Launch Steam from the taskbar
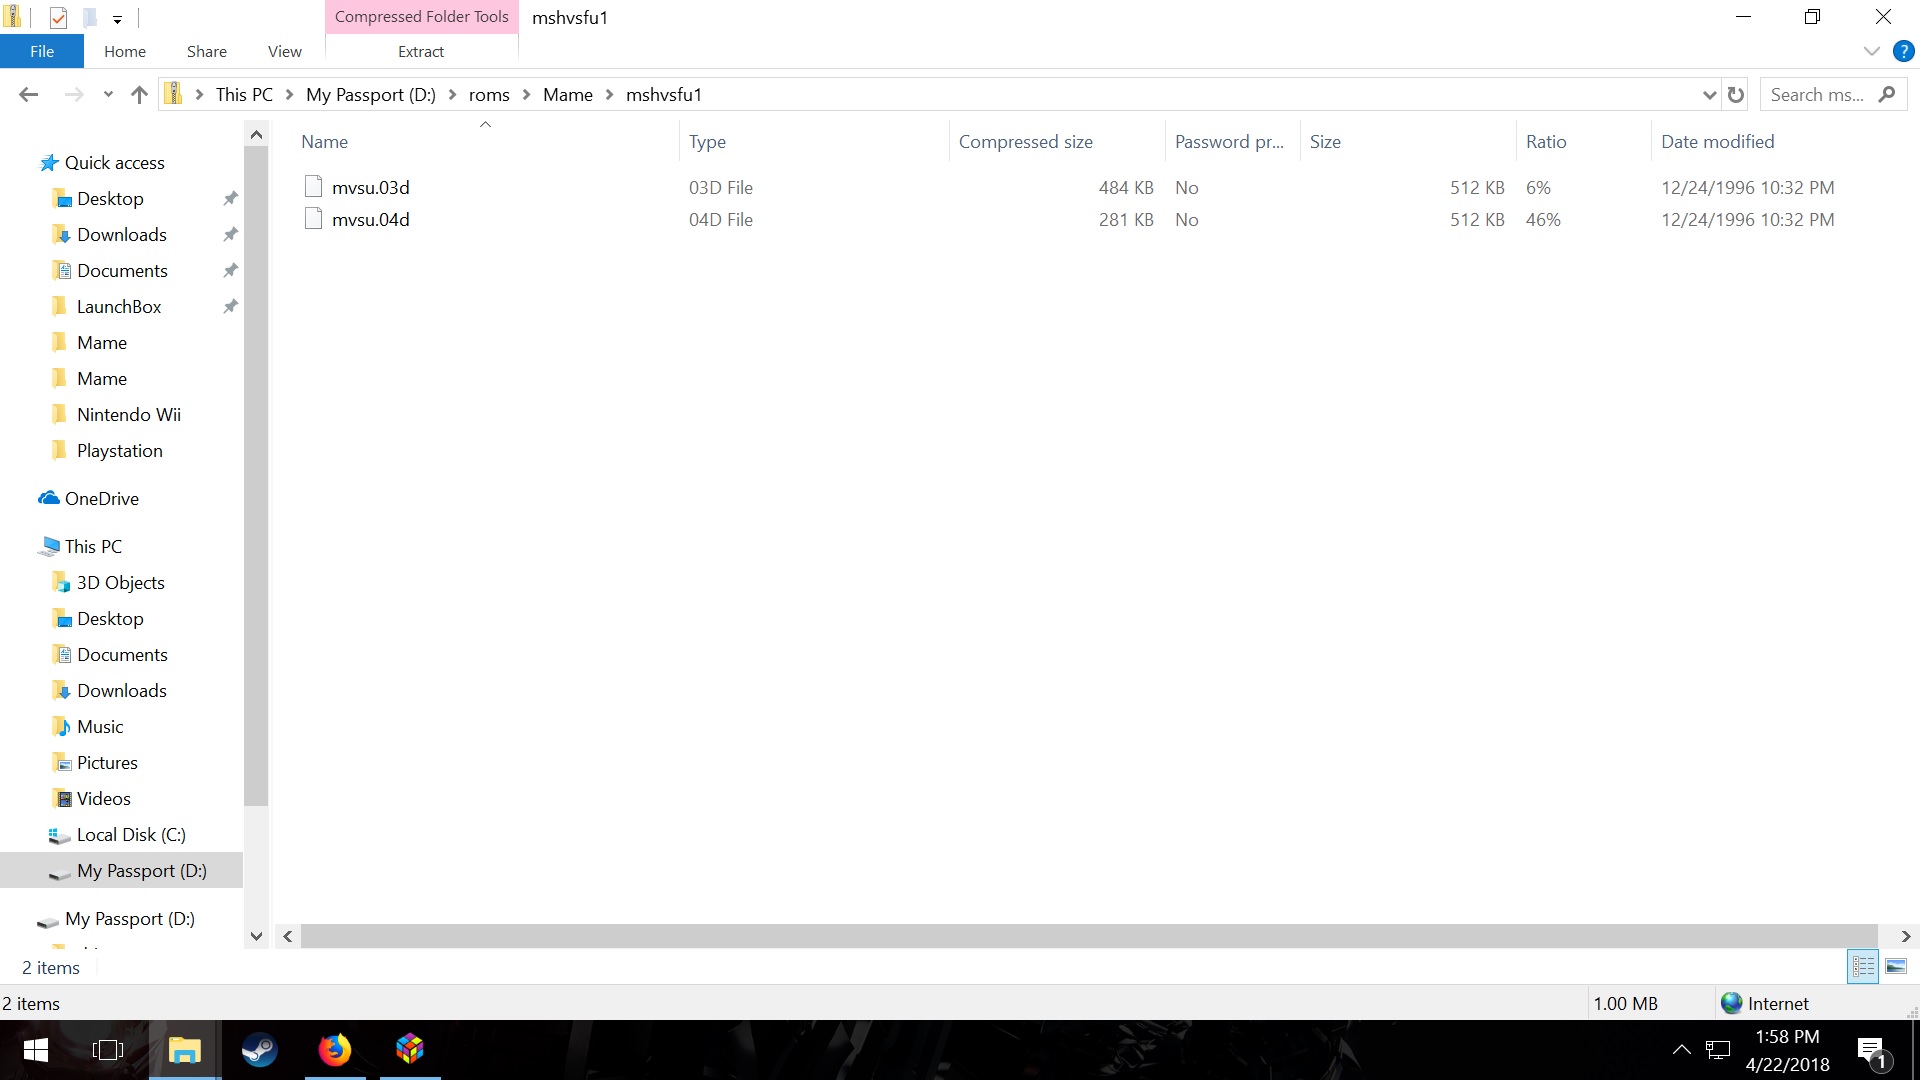 tap(259, 1050)
